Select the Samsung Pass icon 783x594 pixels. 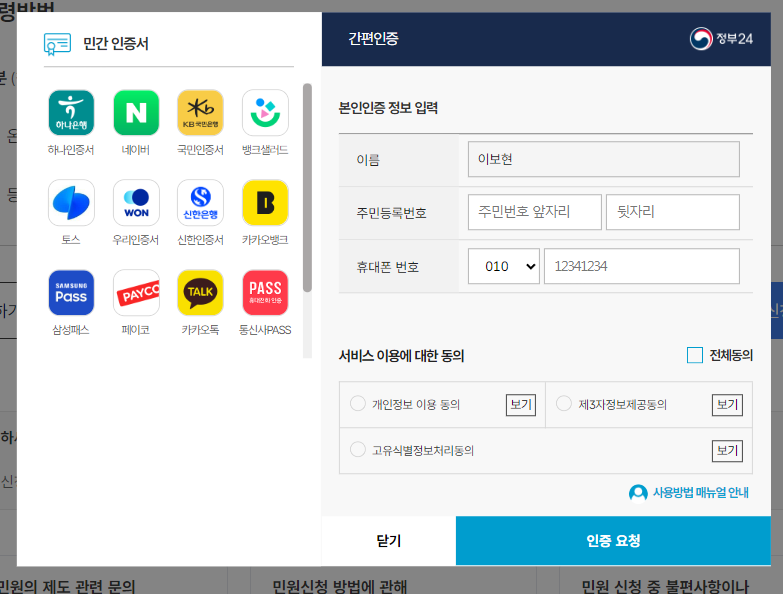tap(71, 293)
